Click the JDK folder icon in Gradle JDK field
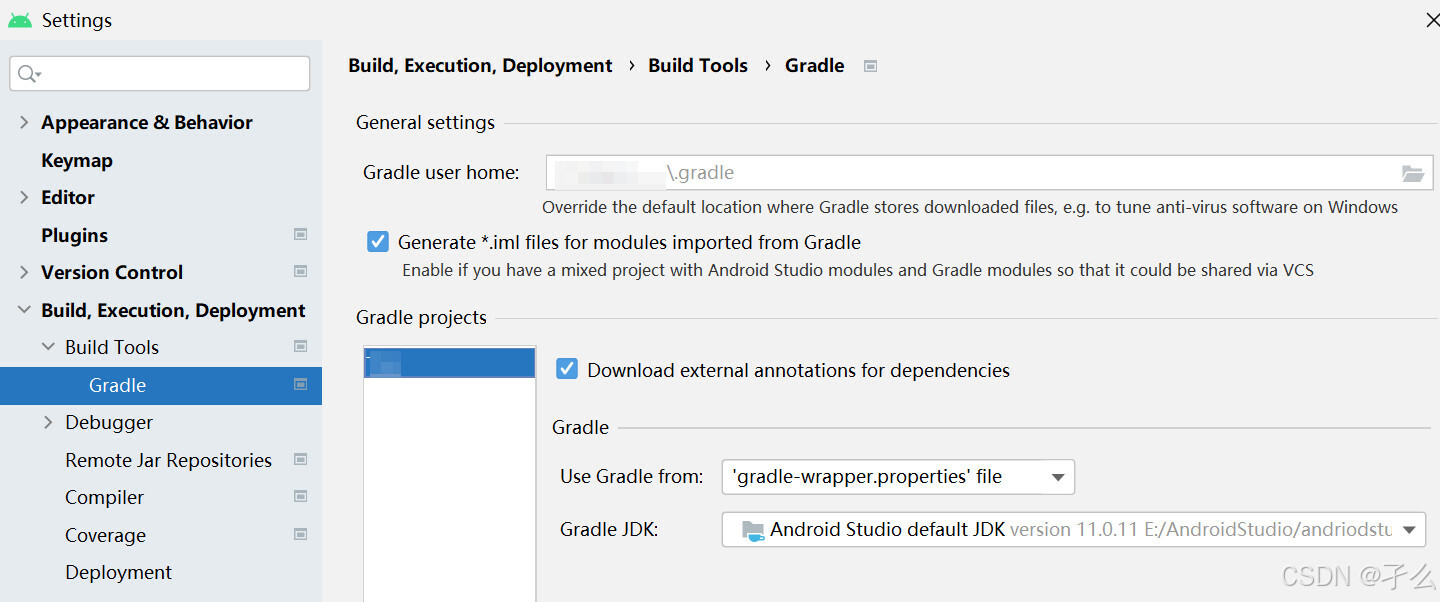The height and width of the screenshot is (602, 1440). pyautogui.click(x=753, y=530)
